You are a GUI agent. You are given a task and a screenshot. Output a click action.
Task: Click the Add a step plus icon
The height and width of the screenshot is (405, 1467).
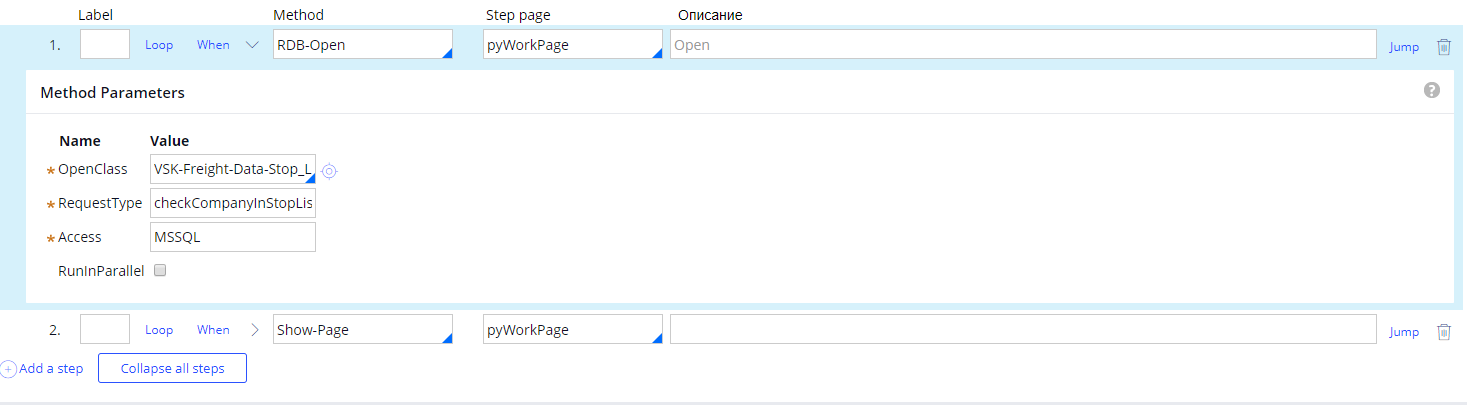coord(8,369)
